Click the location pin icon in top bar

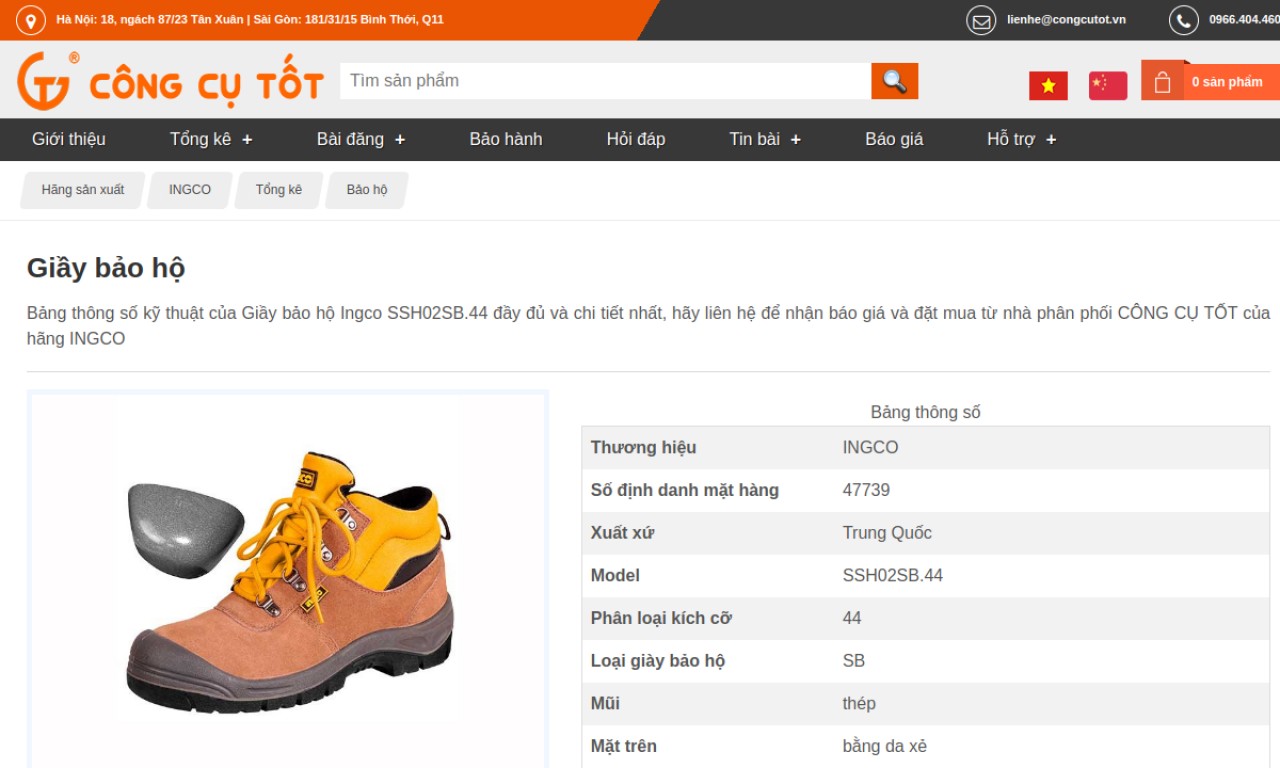click(x=31, y=20)
